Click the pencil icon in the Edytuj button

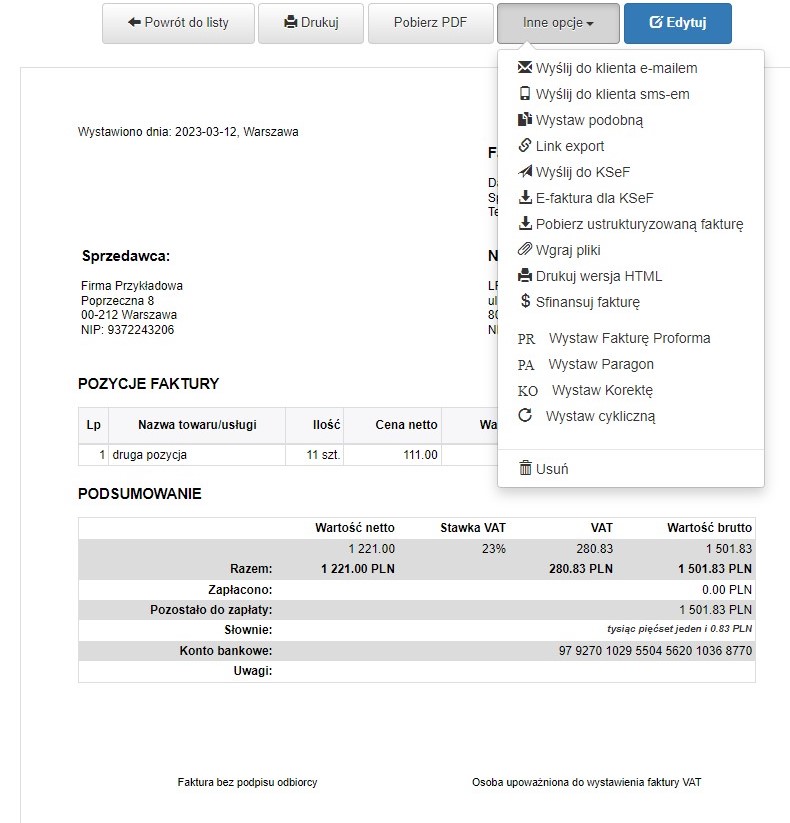click(656, 22)
